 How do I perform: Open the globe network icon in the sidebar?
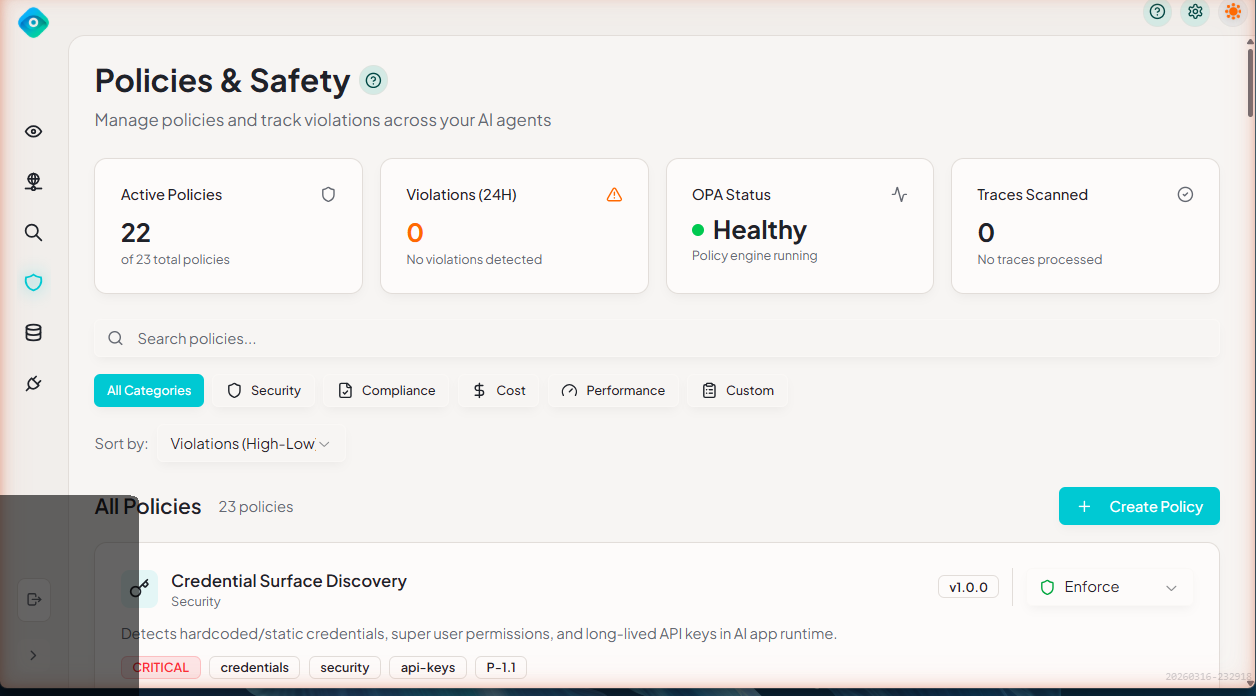tap(33, 182)
